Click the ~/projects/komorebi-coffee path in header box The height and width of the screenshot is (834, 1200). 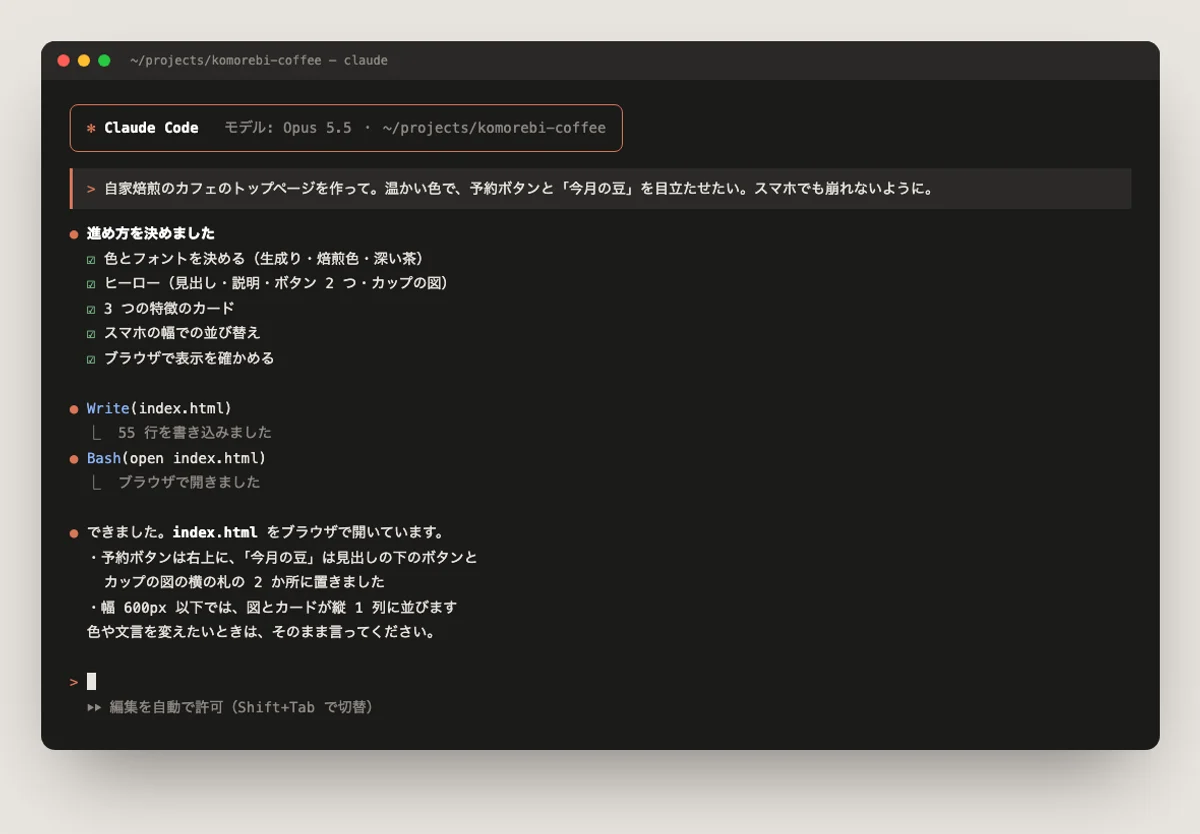(494, 128)
